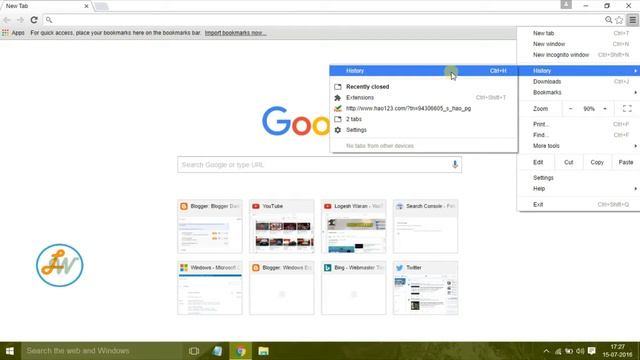This screenshot has height=360, width=640.
Task: Expand the Help submenu
Action: tap(578, 189)
